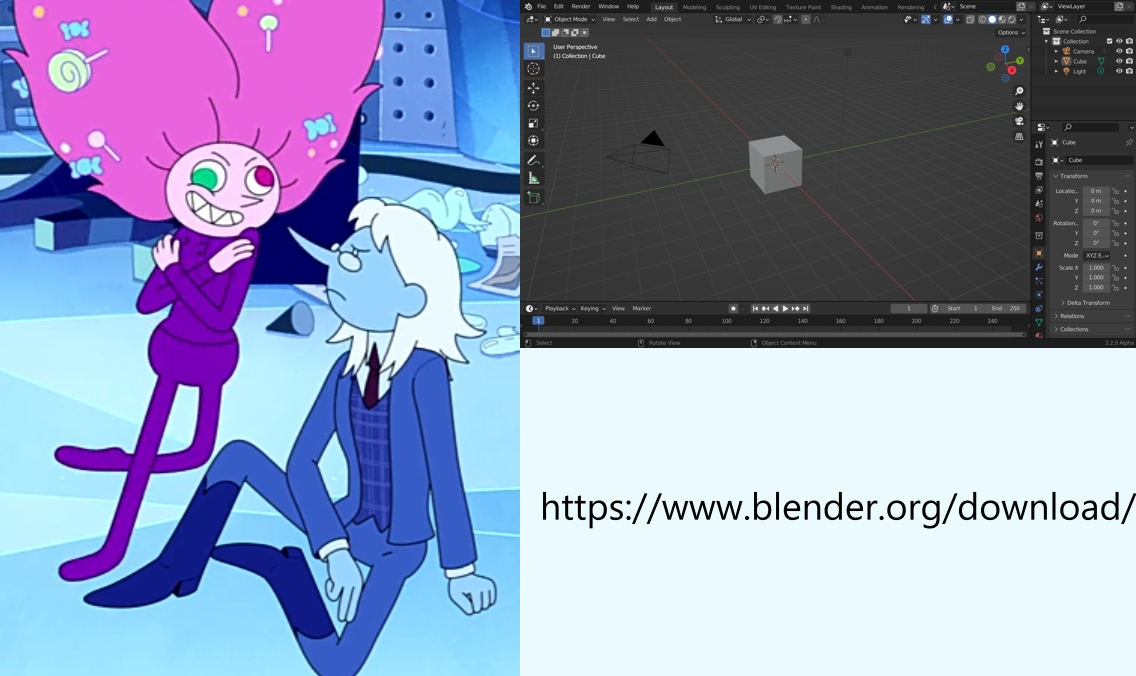Switch to the Sculpting workspace tab

point(727,7)
